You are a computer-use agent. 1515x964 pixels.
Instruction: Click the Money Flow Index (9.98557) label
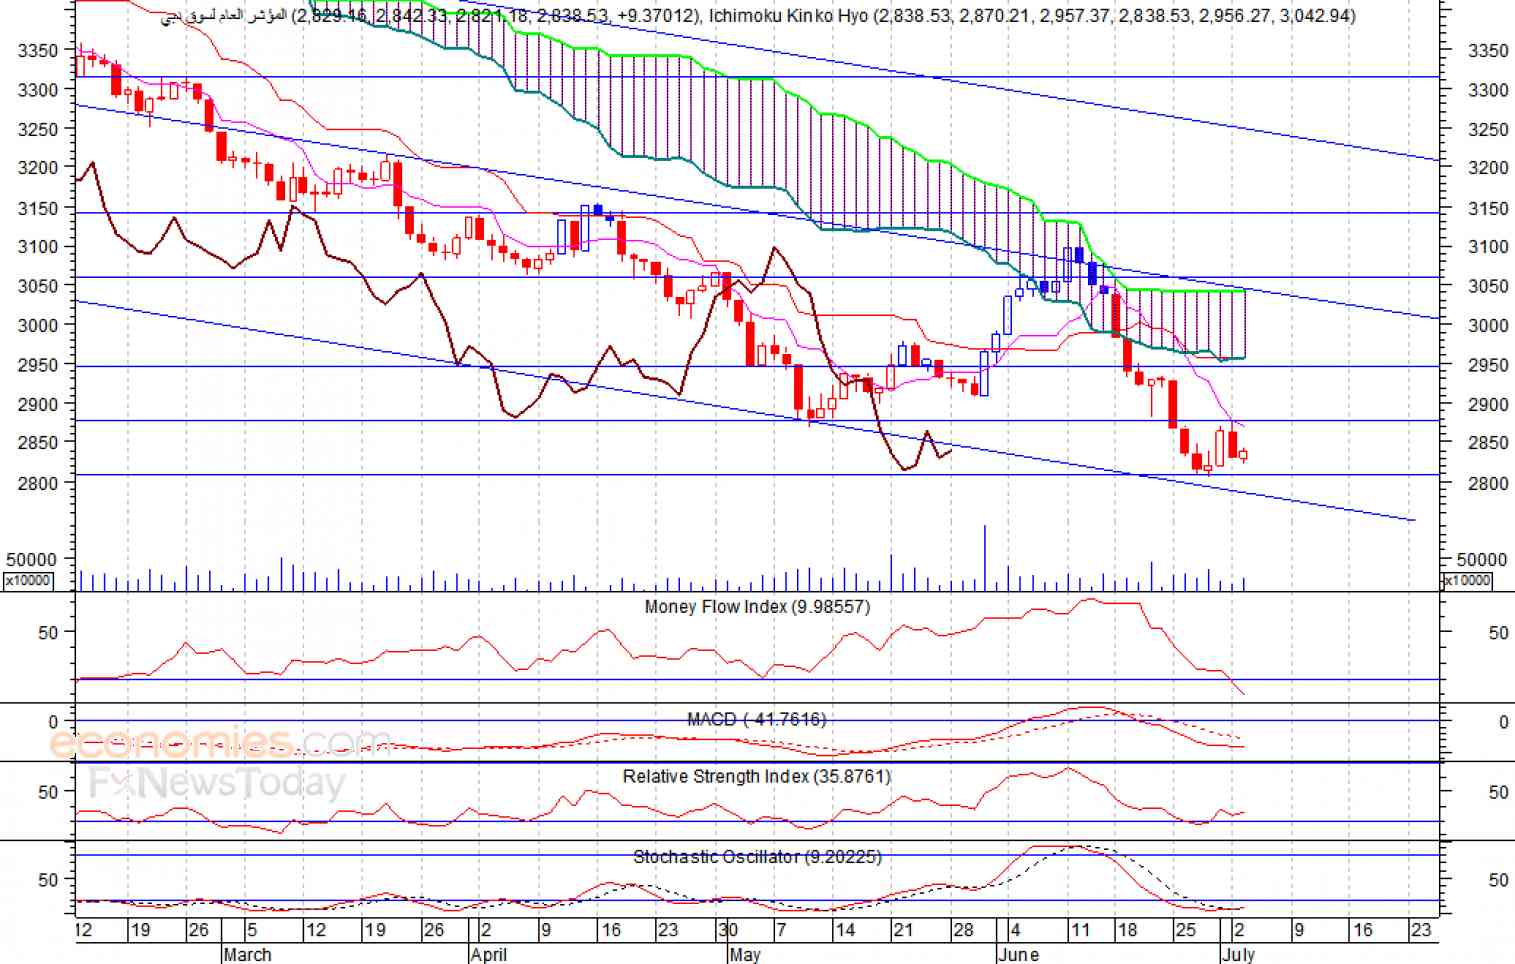coord(757,607)
